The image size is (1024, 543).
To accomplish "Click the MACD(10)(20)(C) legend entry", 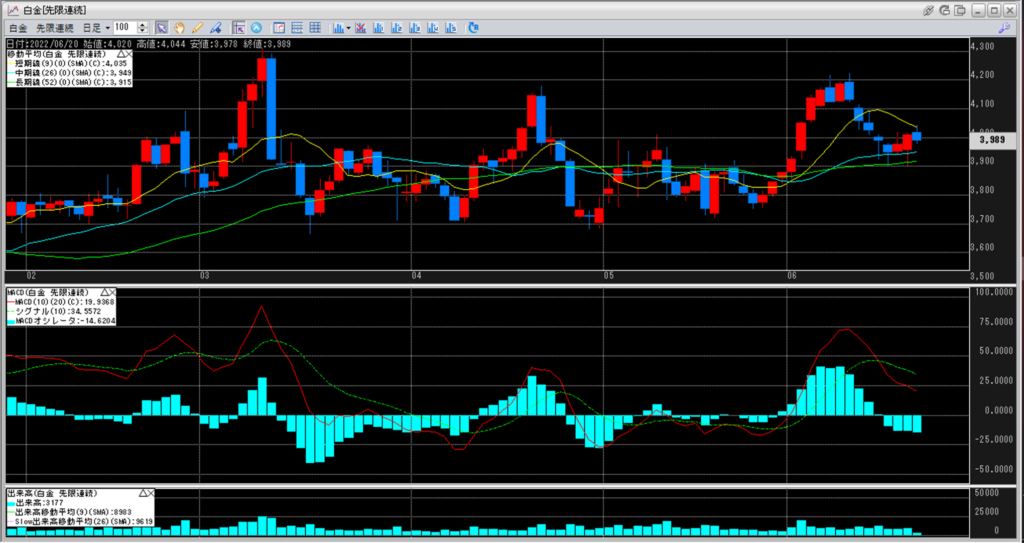I will click(x=61, y=302).
